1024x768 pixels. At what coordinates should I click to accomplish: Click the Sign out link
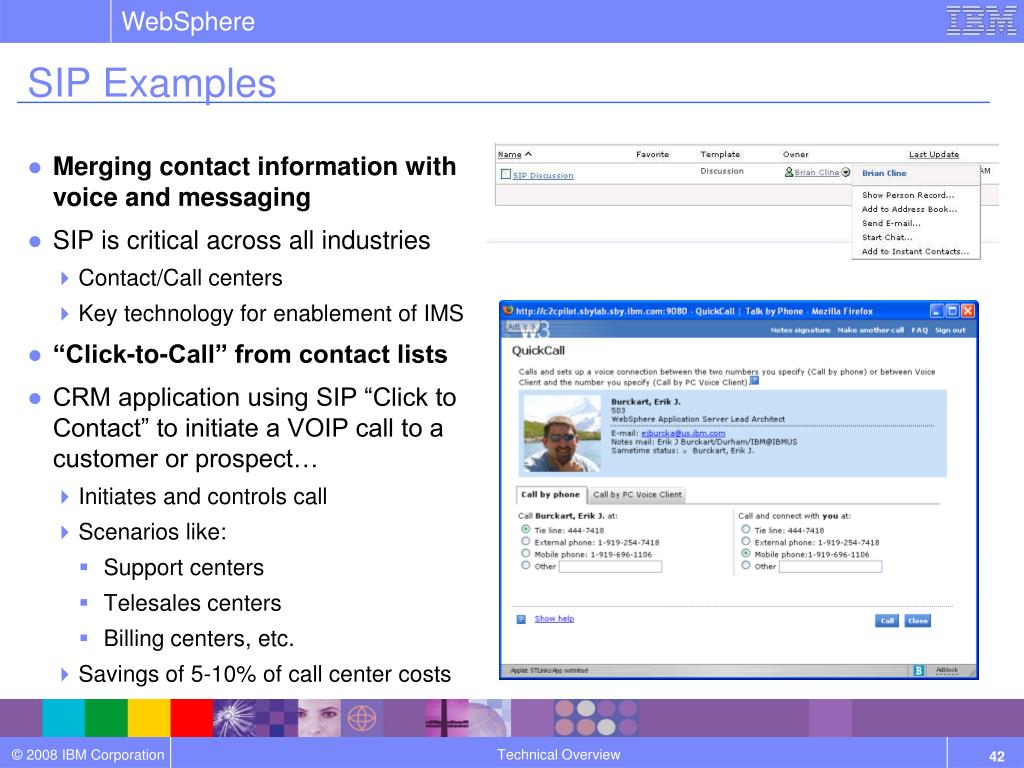point(950,330)
